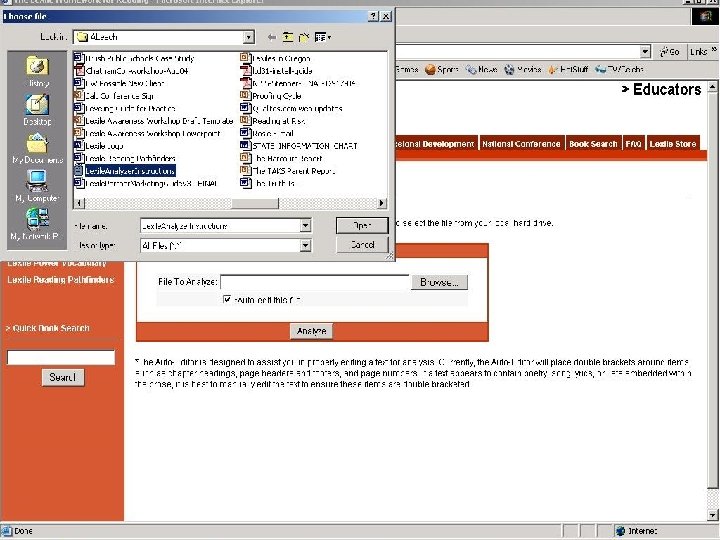Screen dimensions: 720x540
Task: Select the Proofing Cycle file
Action: tap(271, 96)
